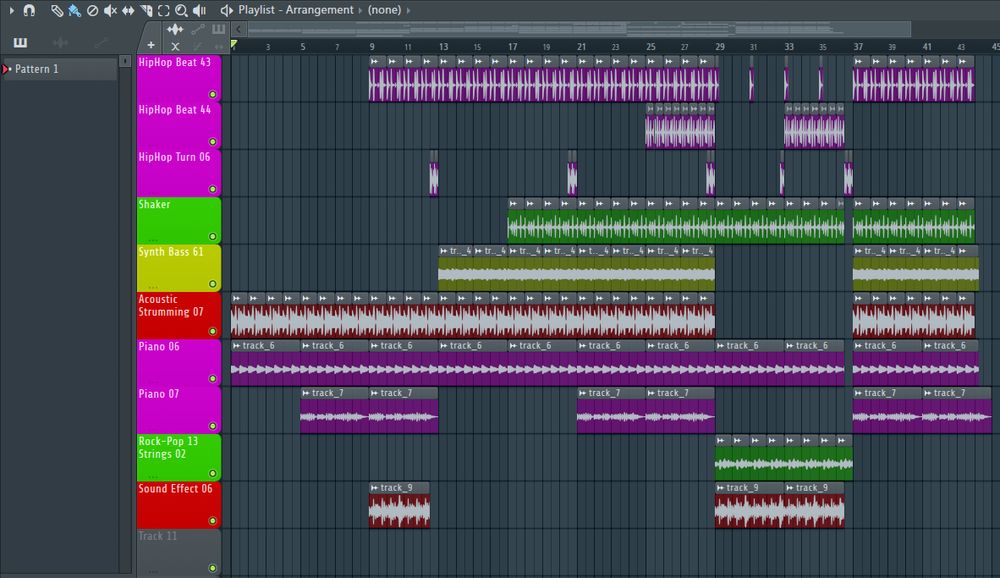Select the Piano 06 track header

point(179,362)
